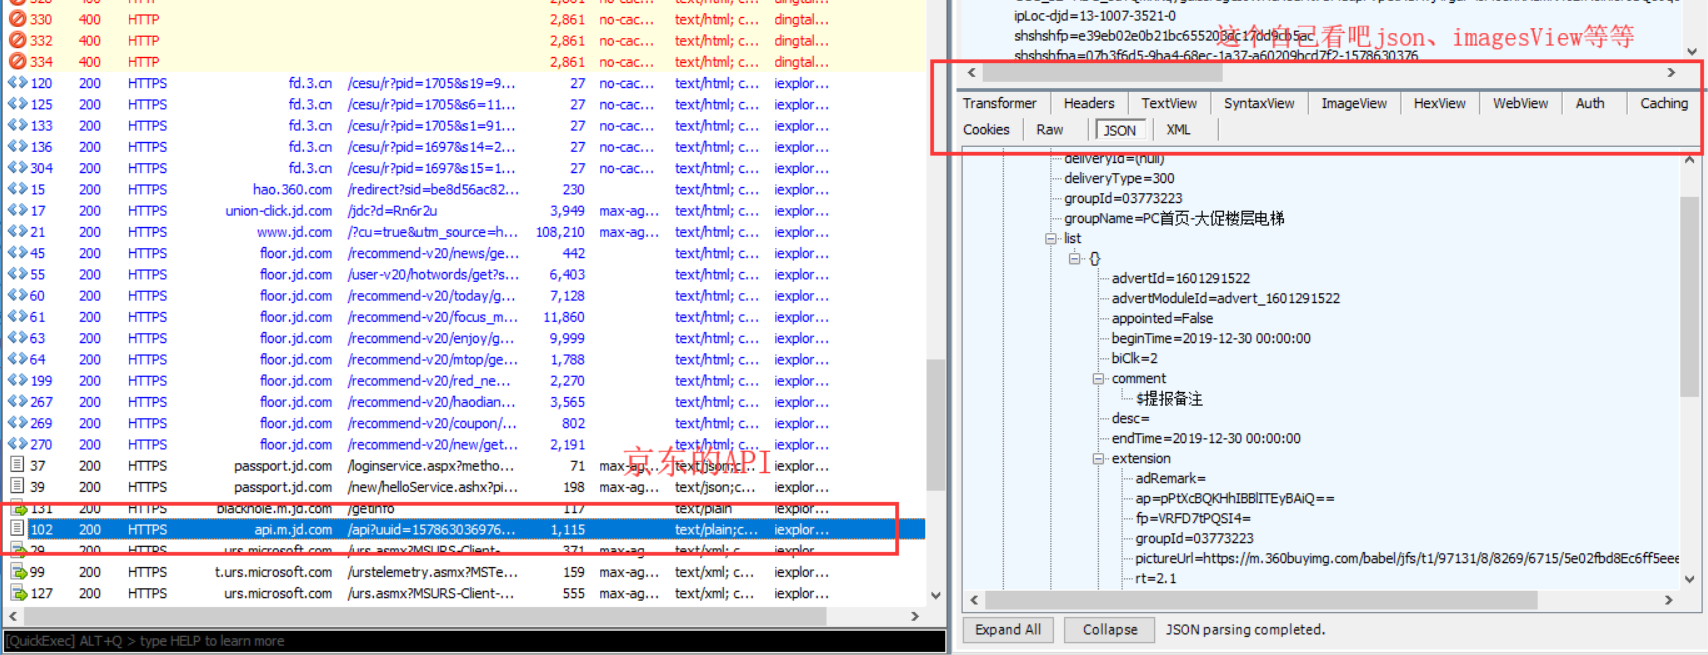The width and height of the screenshot is (1708, 655).
Task: Click the JSON tree horizontal scrollbar left arrow
Action: (974, 600)
